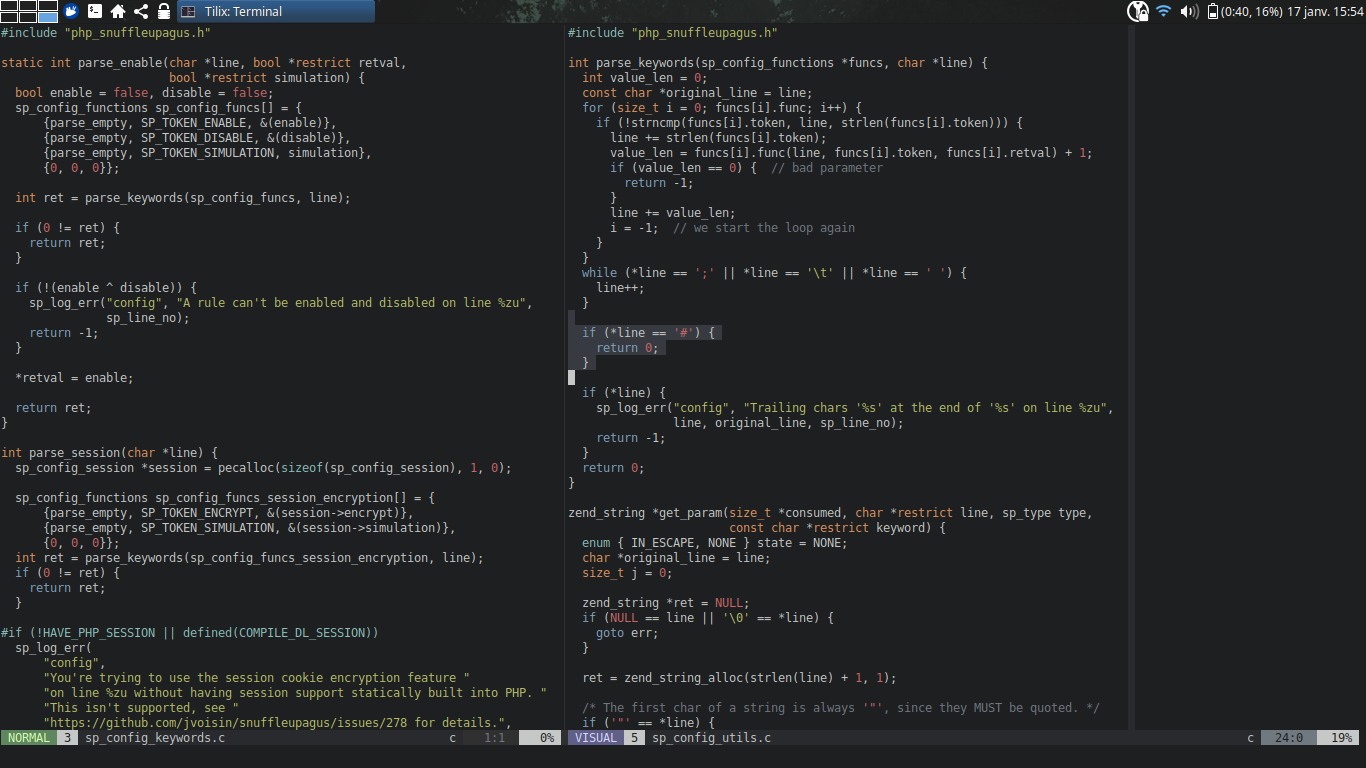The image size is (1366, 768).
Task: Click the padlock lock-screen icon
Action: click(x=164, y=11)
